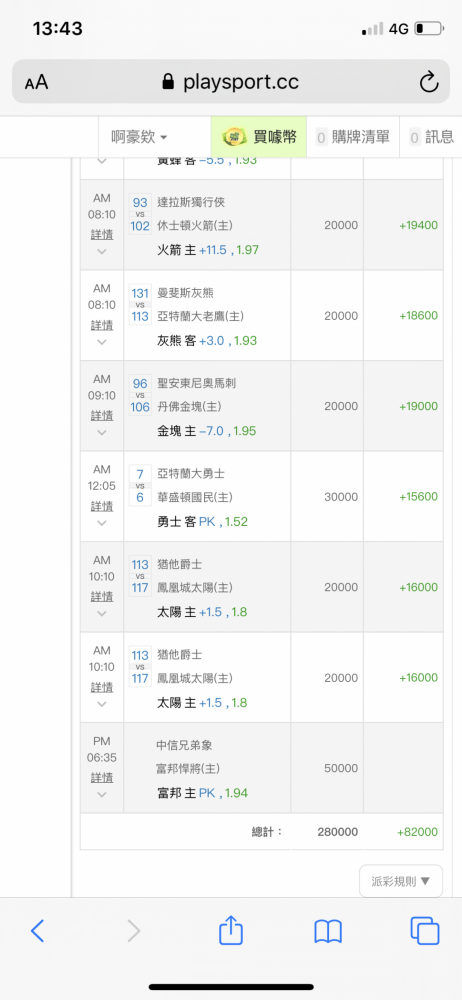
Task: Tap the Safari back arrow
Action: click(38, 931)
